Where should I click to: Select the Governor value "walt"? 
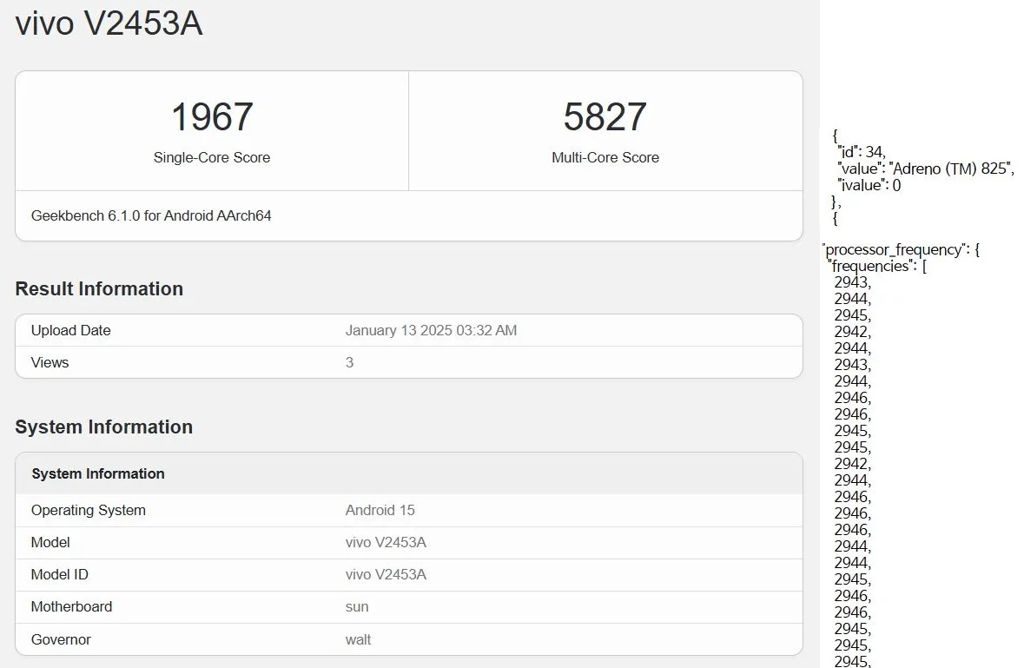(358, 640)
